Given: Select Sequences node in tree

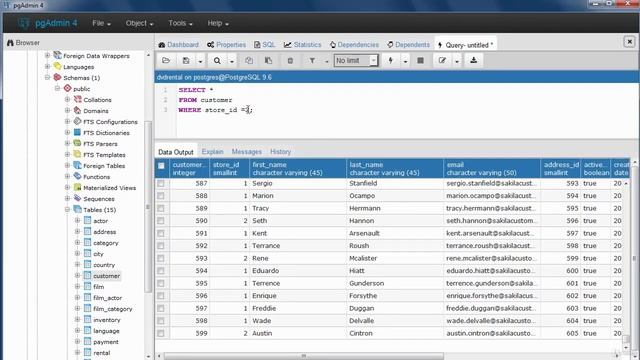Looking at the screenshot, I should (x=98, y=199).
